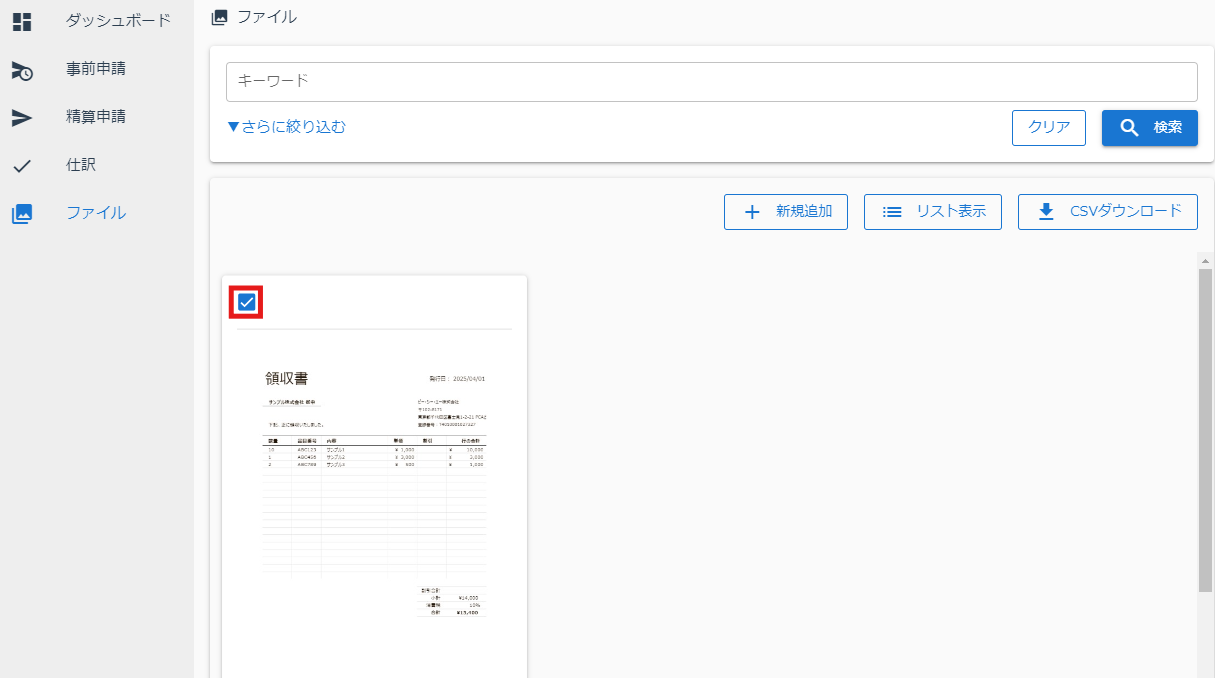
Task: Click the ファイル image icon in sidebar
Action: pos(22,213)
